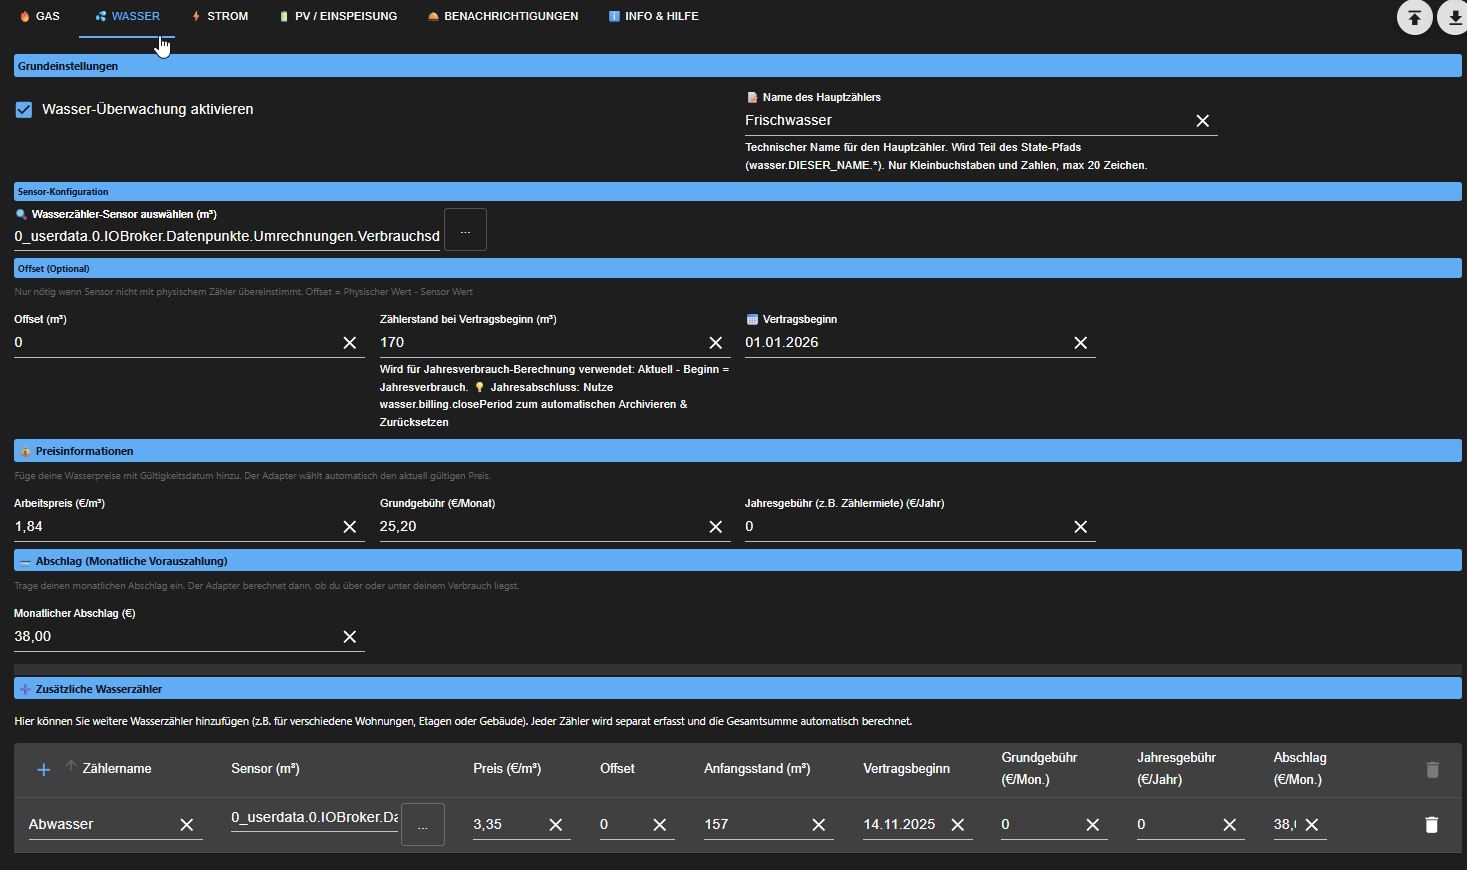1467x870 pixels.
Task: Click the trash icon in the table header
Action: pos(1432,769)
